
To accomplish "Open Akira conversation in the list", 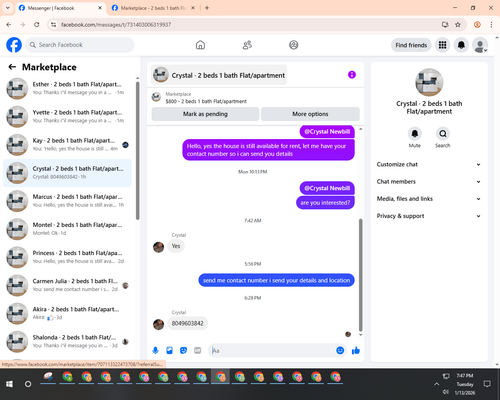I will pyautogui.click(x=67, y=313).
